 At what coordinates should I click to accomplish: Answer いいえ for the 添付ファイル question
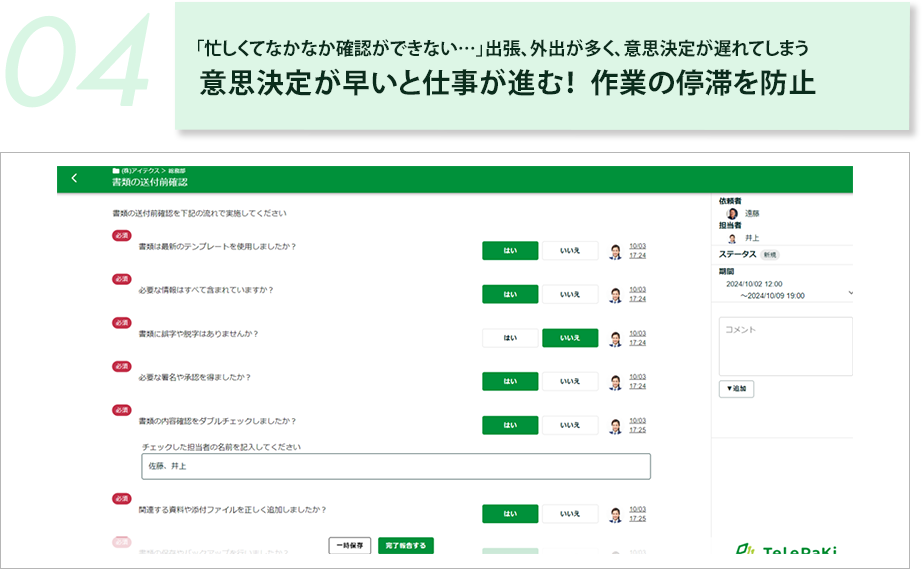point(570,514)
